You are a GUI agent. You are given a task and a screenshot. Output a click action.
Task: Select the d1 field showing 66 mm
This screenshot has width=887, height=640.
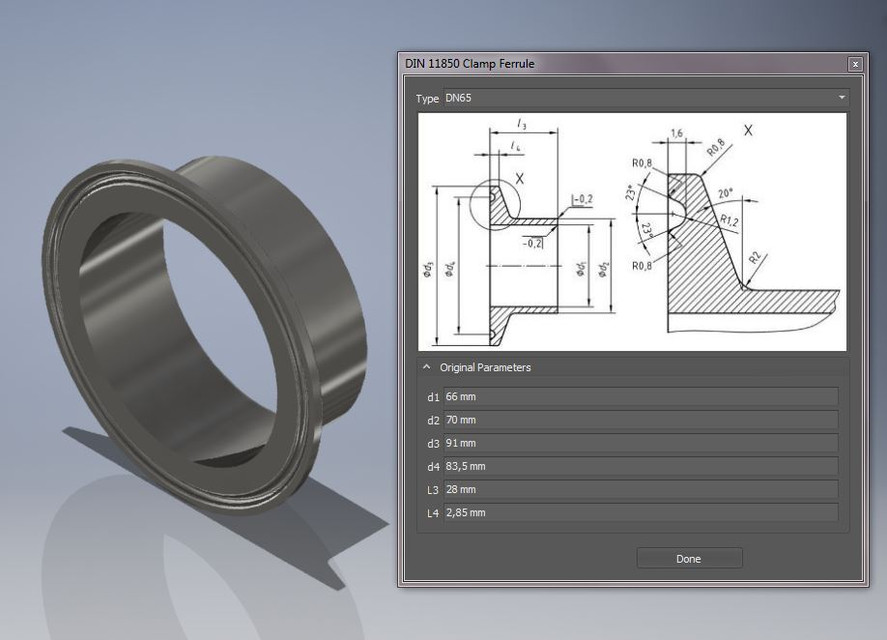tap(640, 396)
